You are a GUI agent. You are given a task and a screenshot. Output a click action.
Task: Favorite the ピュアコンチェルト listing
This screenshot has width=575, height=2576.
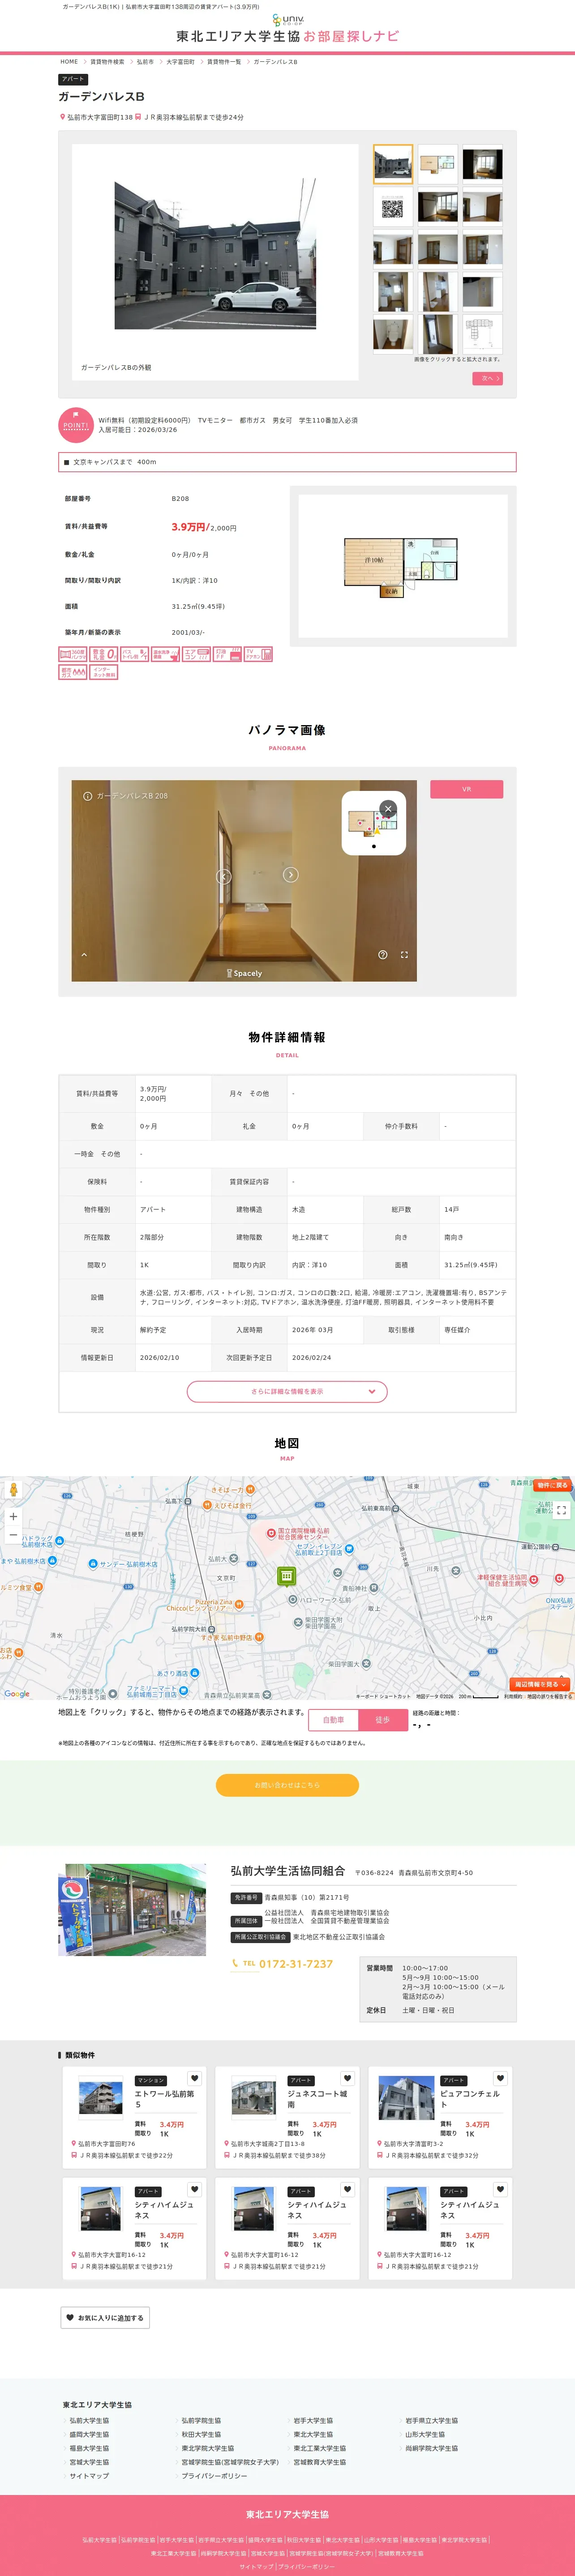[500, 2078]
